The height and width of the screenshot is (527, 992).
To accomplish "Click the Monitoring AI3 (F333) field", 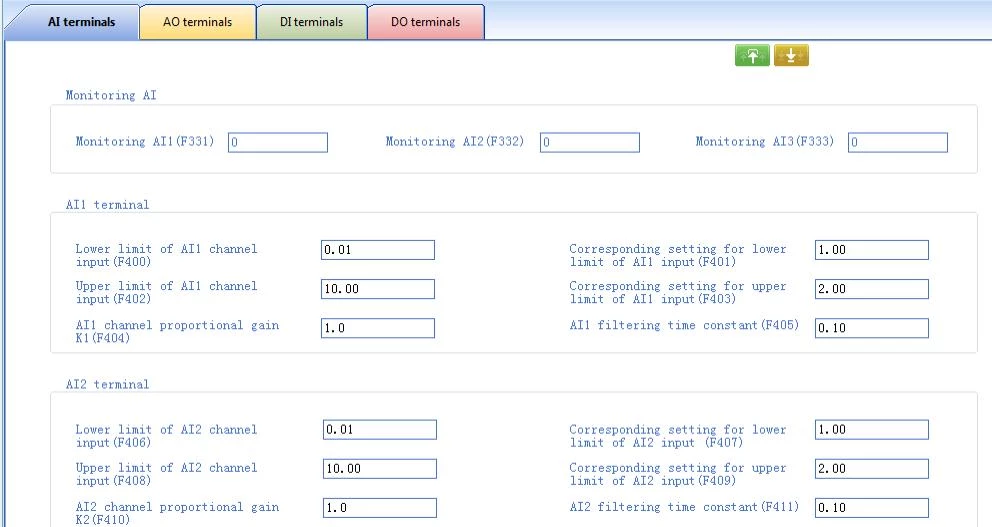I will pyautogui.click(x=898, y=143).
